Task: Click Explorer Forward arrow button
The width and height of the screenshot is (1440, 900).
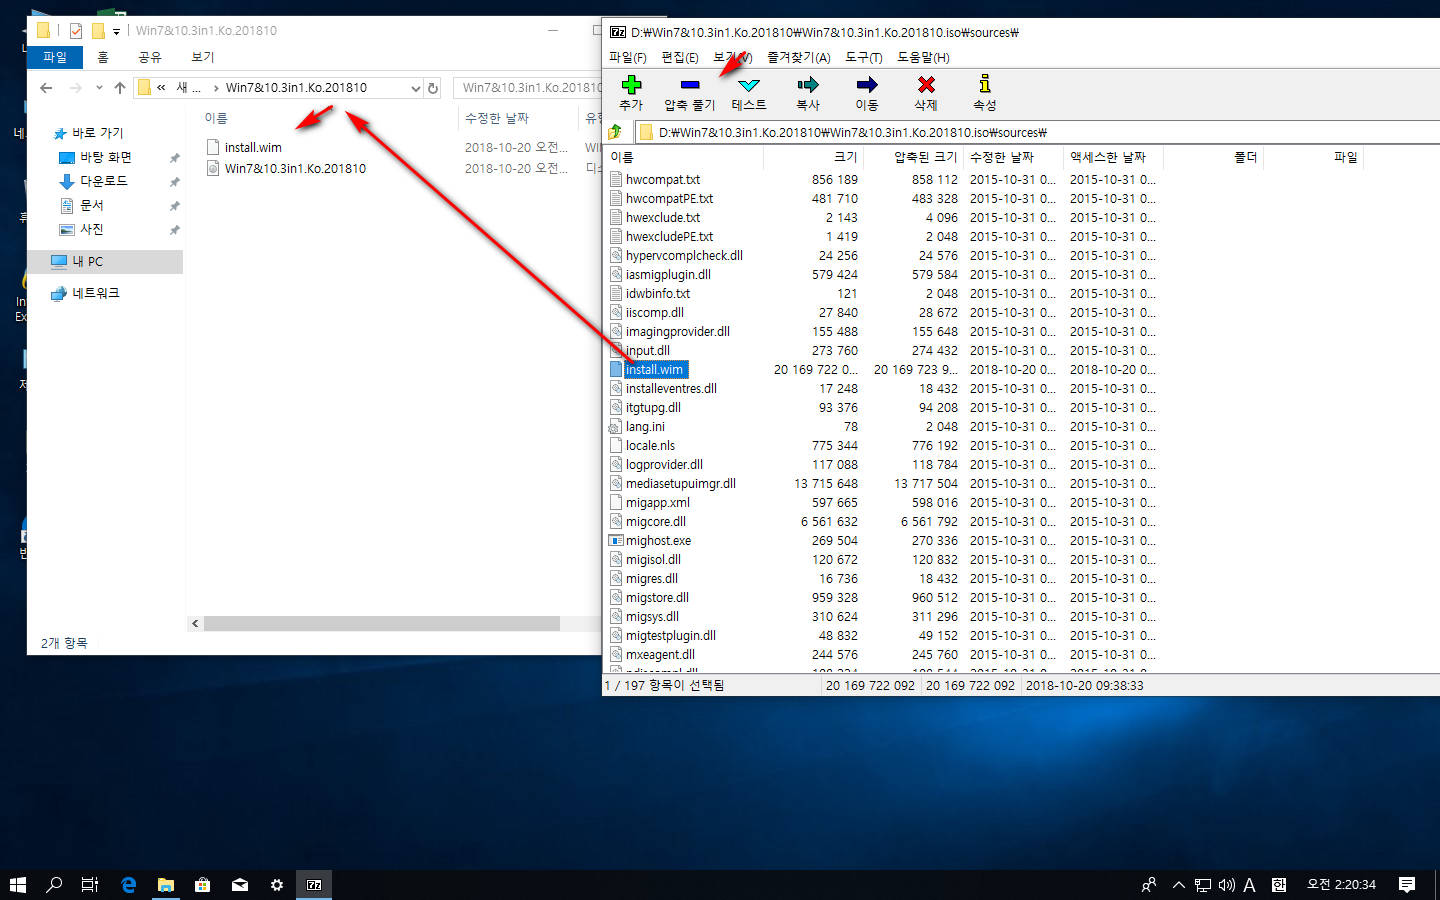Action: (x=75, y=88)
